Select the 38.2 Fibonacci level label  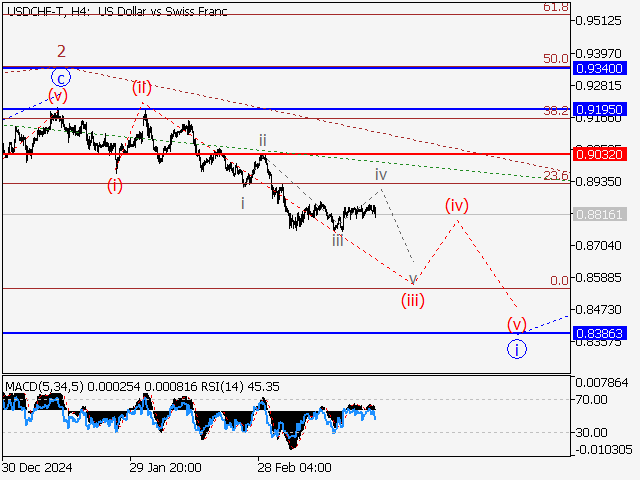coord(556,111)
